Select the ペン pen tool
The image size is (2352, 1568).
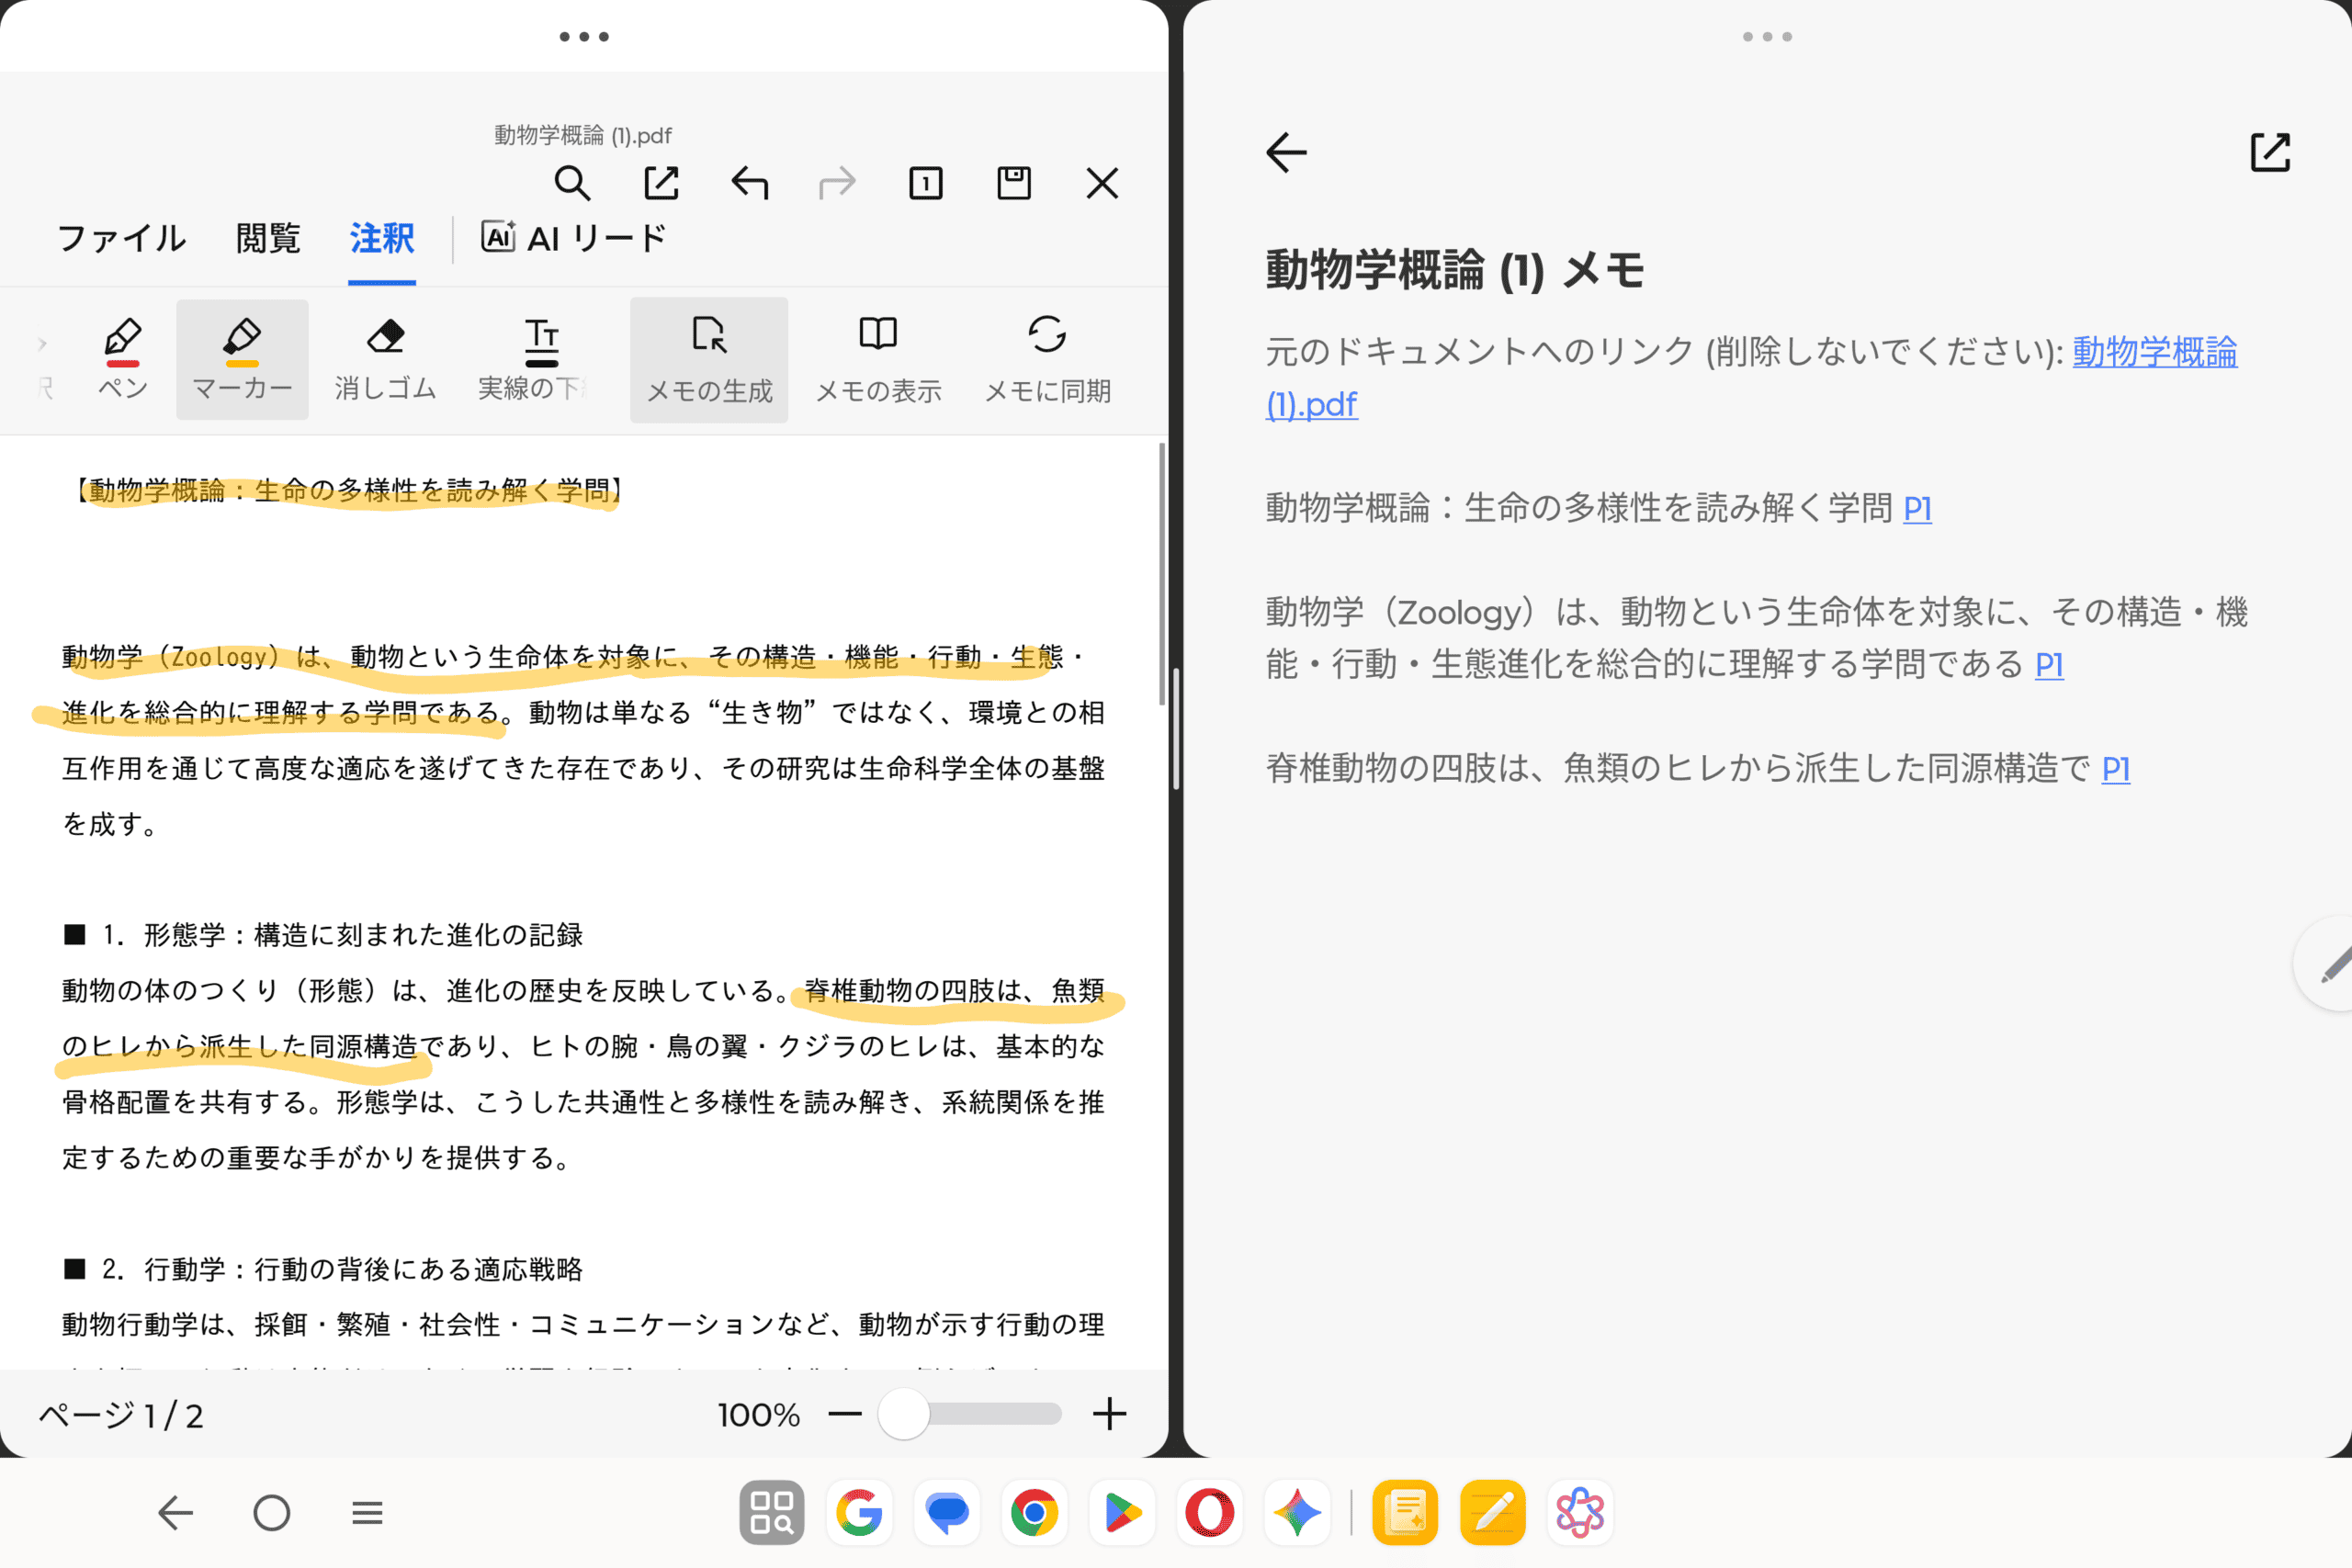tap(123, 359)
